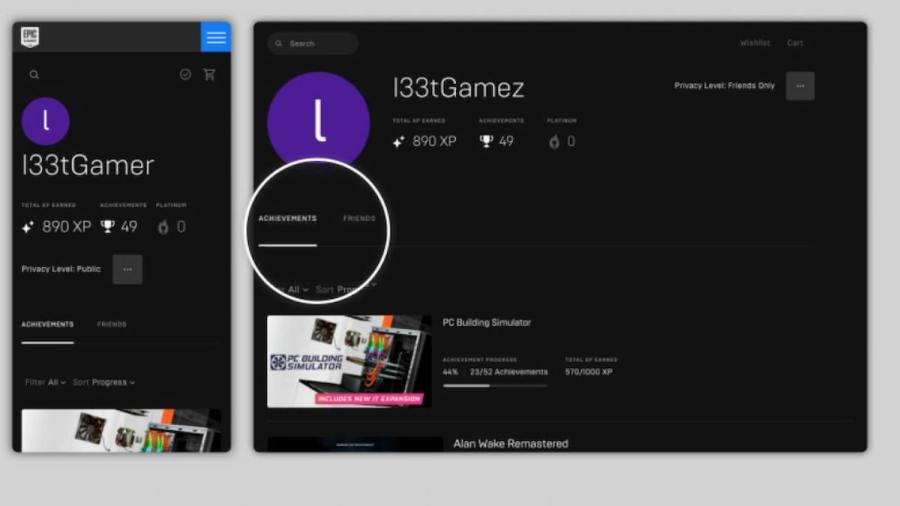
Task: Open the PC Building Simulator thumbnail in desktop view
Action: (x=349, y=361)
